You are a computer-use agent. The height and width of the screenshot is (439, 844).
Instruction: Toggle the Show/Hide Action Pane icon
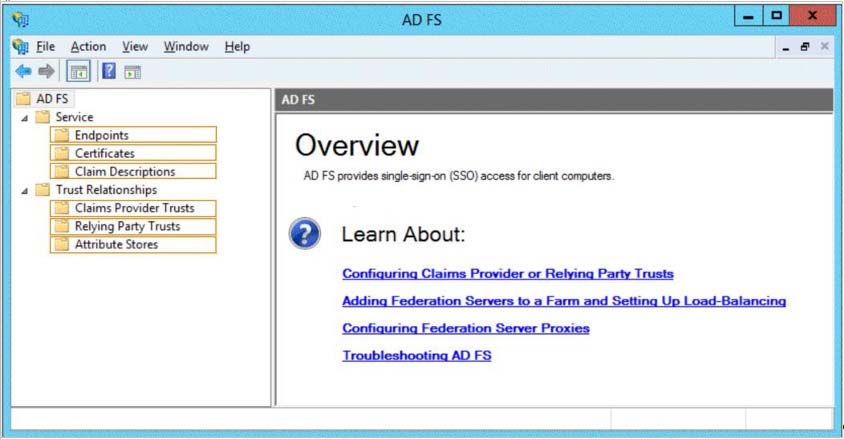(132, 72)
